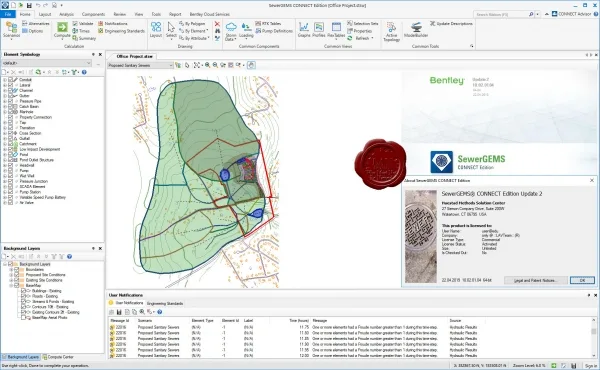The image size is (600, 370).
Task: Open the Proposed Sanitary Sewers scenario dropdown
Action: (x=140, y=65)
